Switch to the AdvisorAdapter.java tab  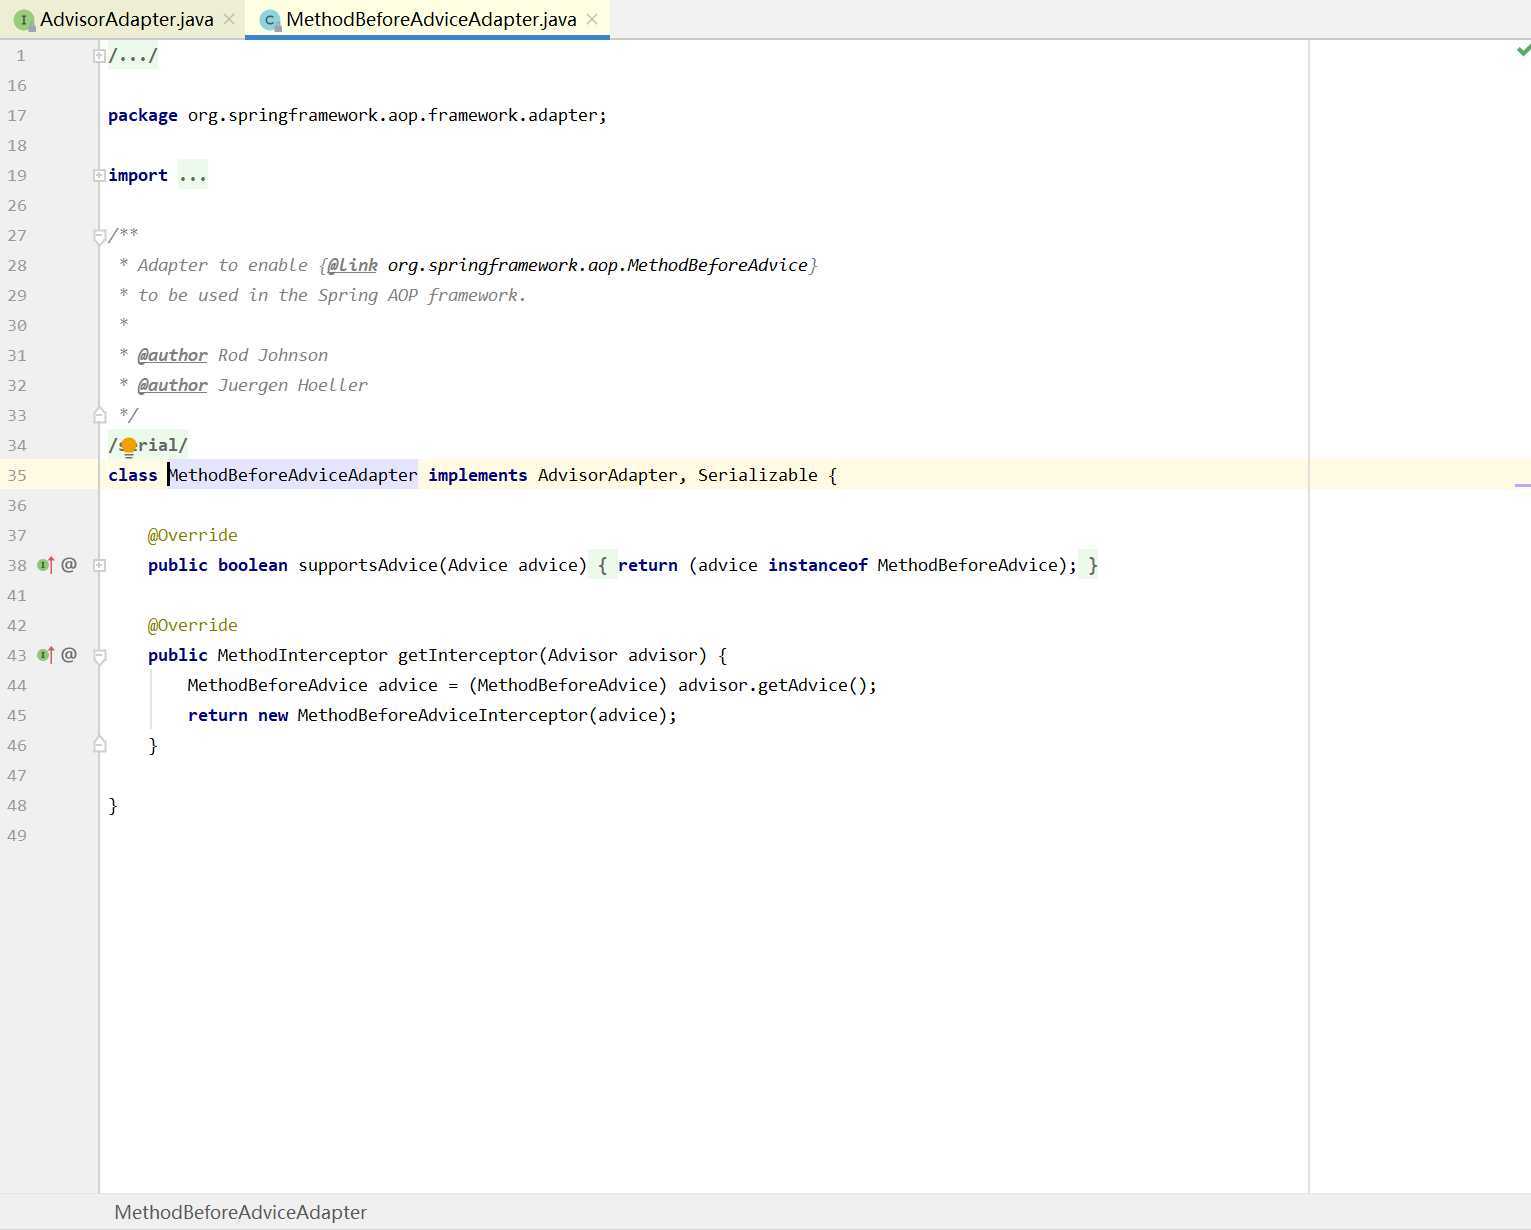(x=126, y=19)
